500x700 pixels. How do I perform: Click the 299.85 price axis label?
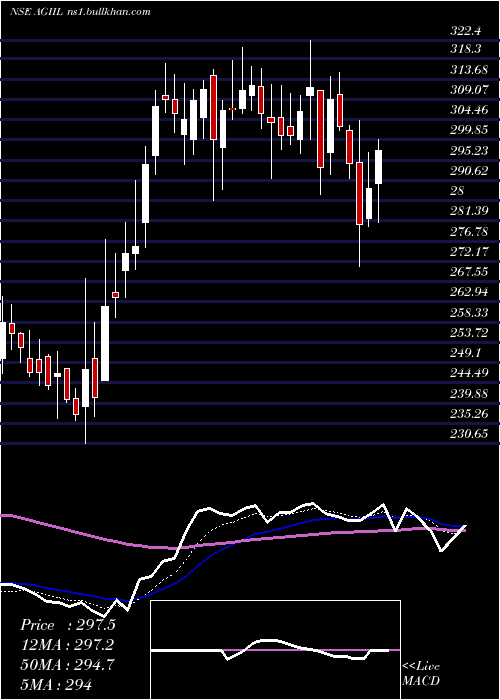(469, 130)
